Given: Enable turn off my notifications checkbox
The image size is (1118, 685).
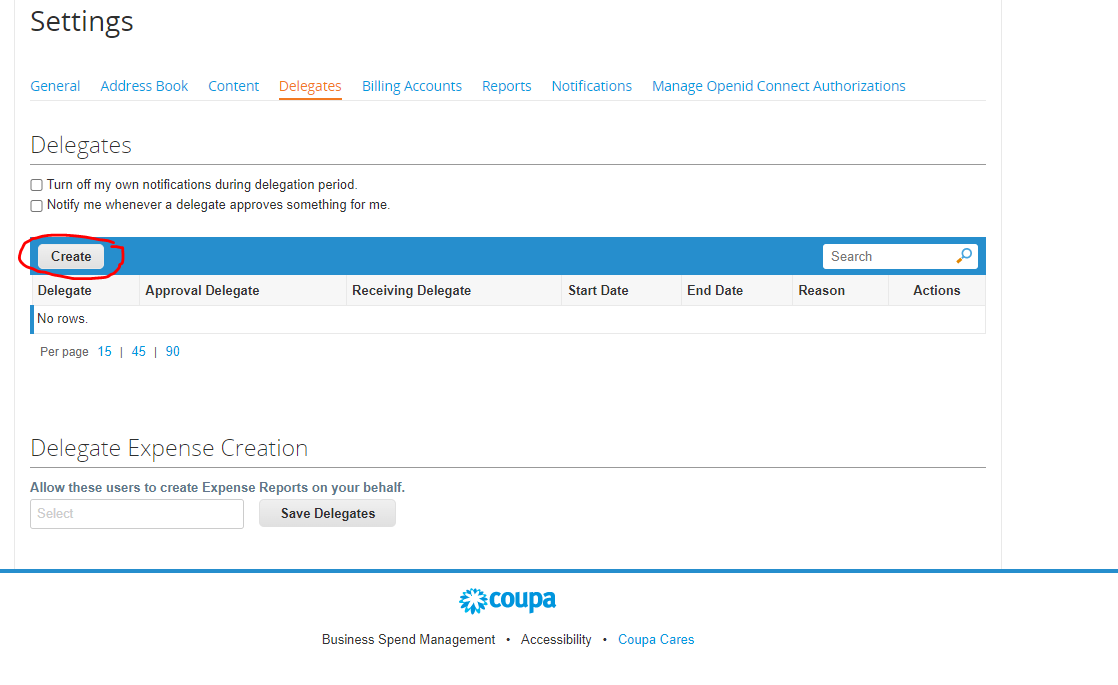Looking at the screenshot, I should (x=37, y=185).
